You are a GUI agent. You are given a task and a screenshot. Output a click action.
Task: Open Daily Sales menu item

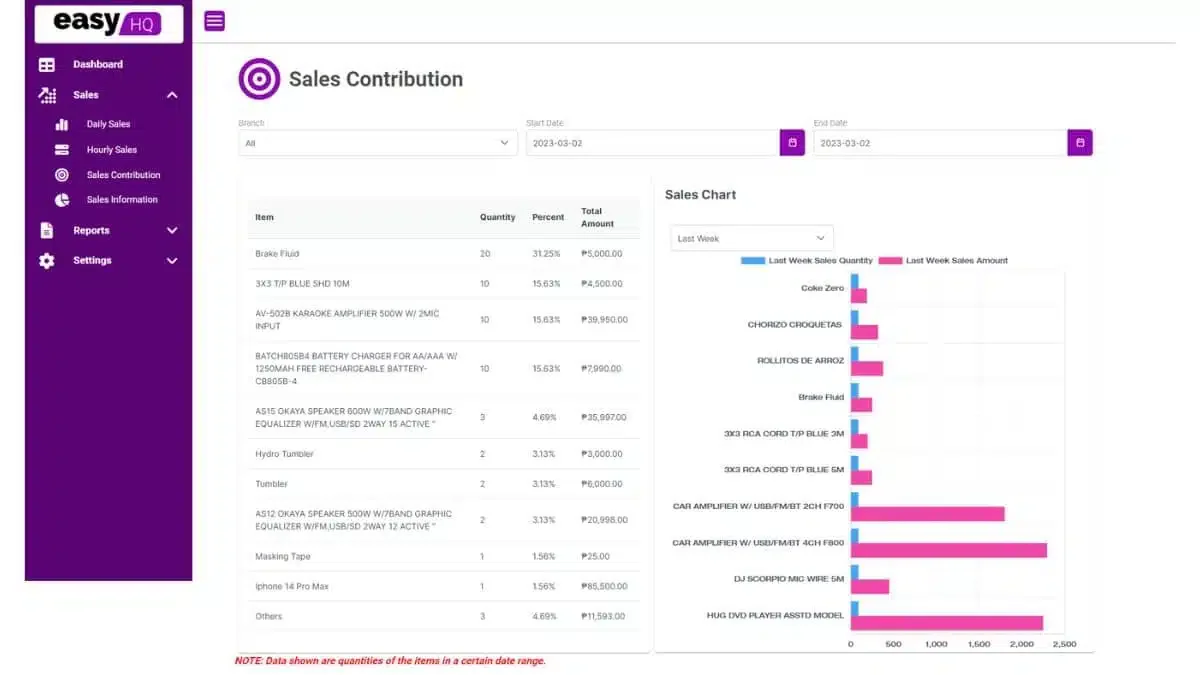(x=108, y=124)
